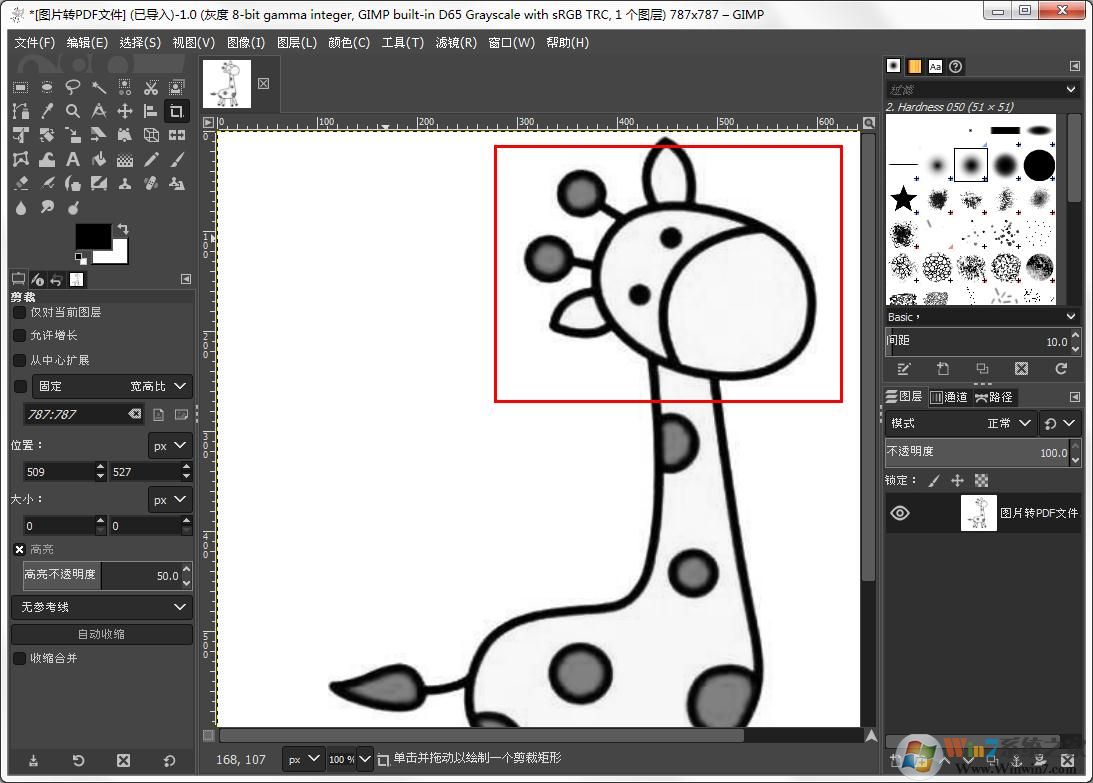Toggle visibility eye of 图片转PDF文件 layer
Screen dimensions: 1093x783
(900, 513)
